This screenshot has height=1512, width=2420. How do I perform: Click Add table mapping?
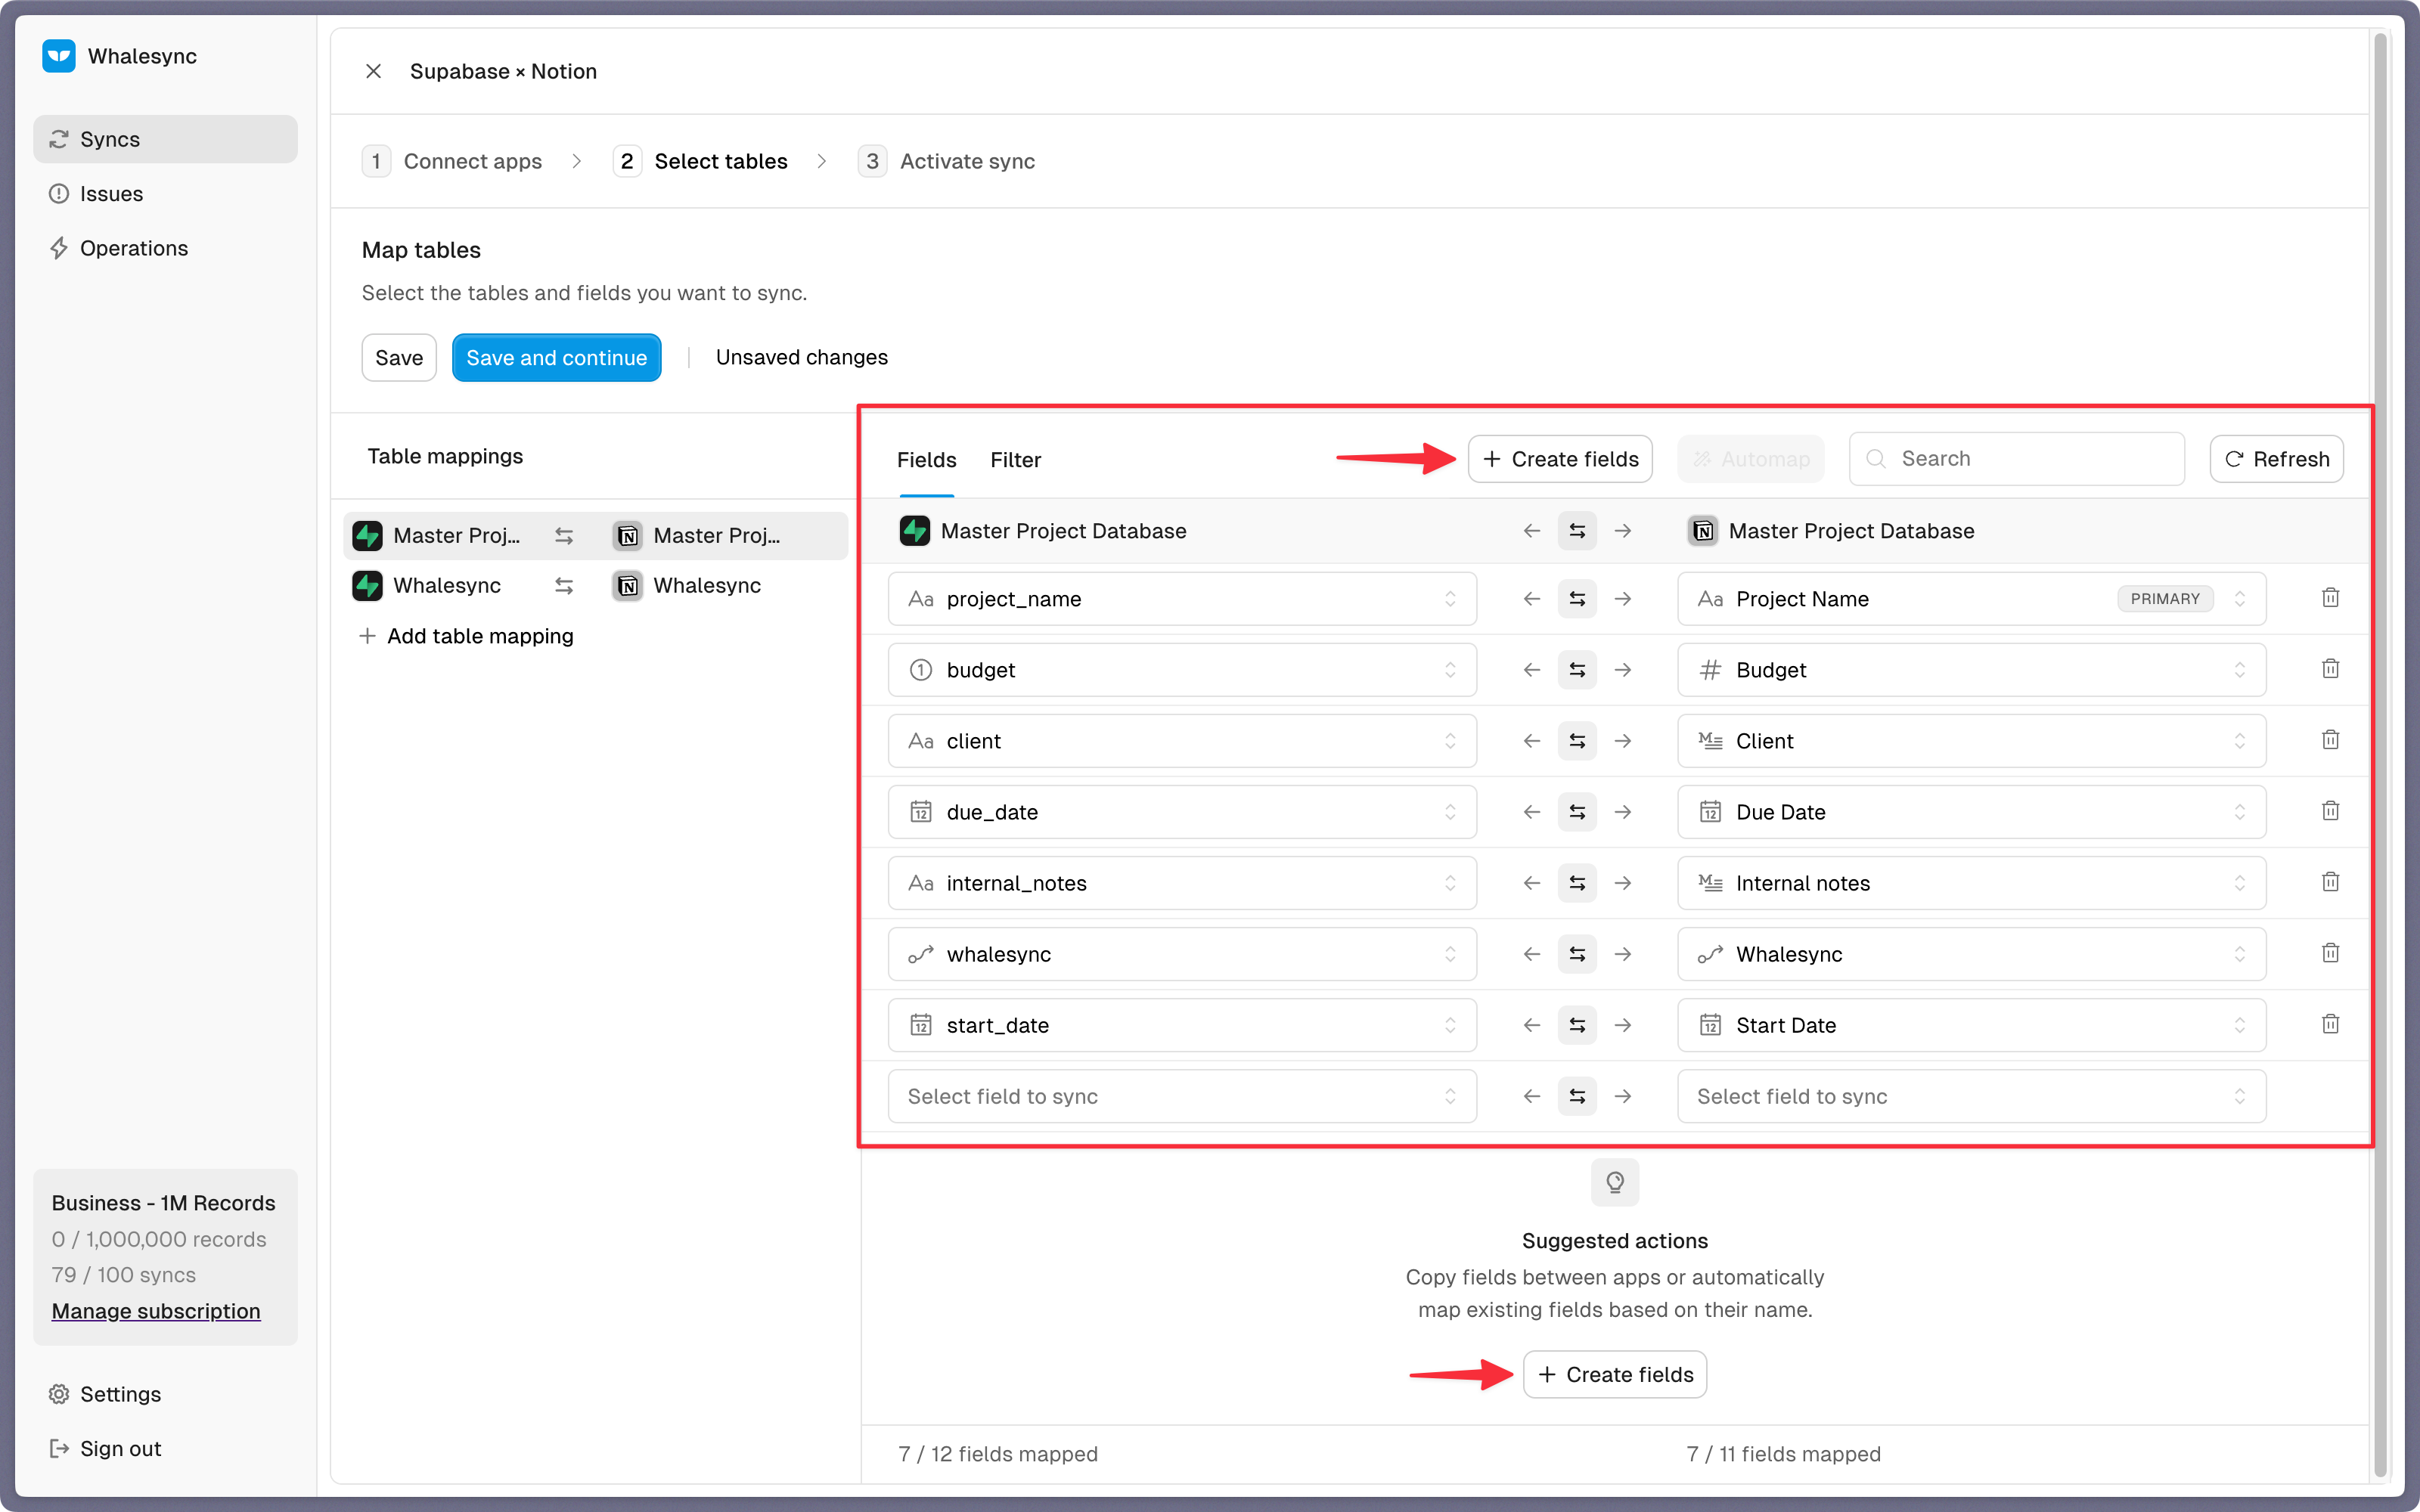point(466,636)
